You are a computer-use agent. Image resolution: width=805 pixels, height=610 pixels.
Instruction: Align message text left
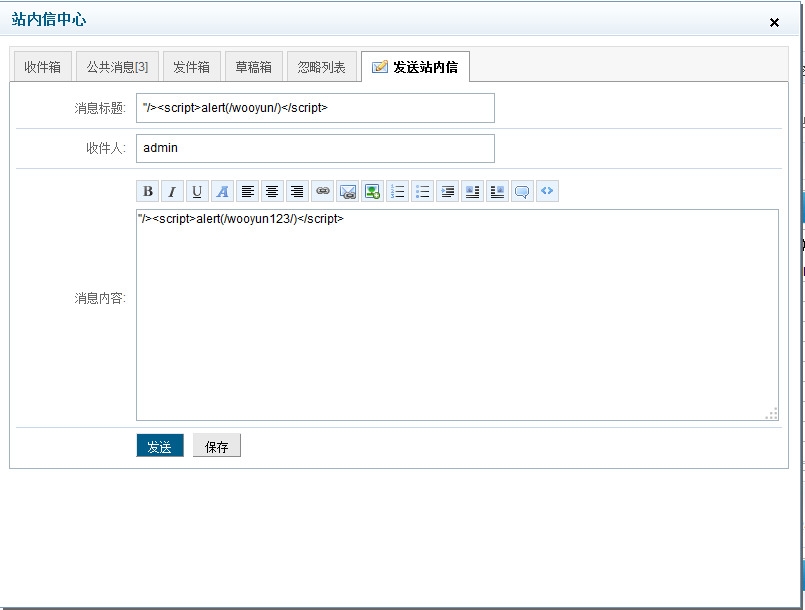[247, 192]
